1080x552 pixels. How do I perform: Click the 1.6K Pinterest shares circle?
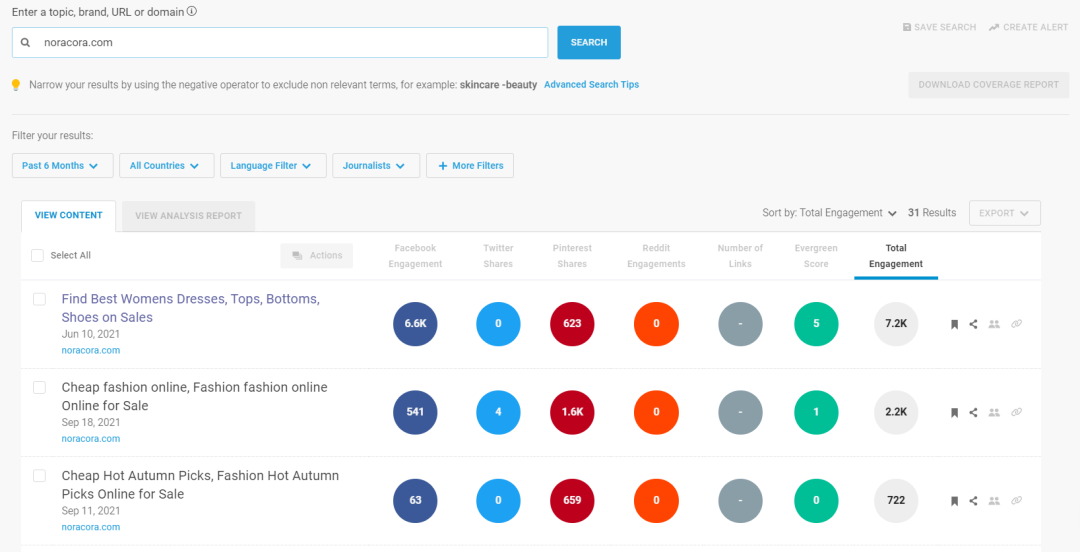(x=572, y=412)
